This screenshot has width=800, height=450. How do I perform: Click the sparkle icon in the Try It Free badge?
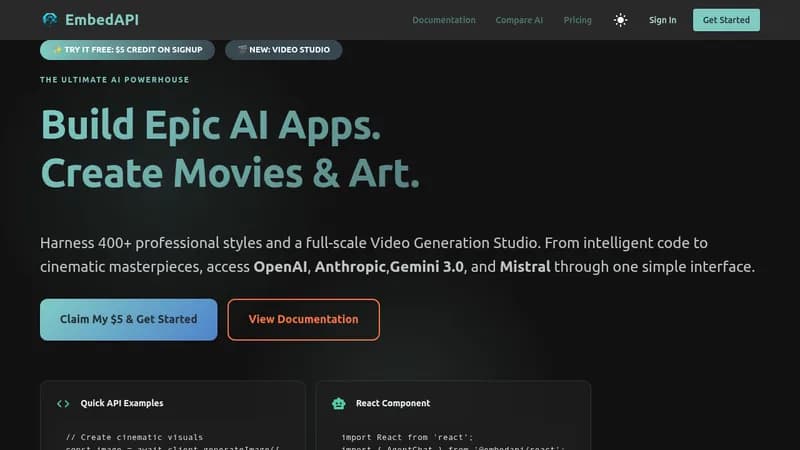[57, 49]
